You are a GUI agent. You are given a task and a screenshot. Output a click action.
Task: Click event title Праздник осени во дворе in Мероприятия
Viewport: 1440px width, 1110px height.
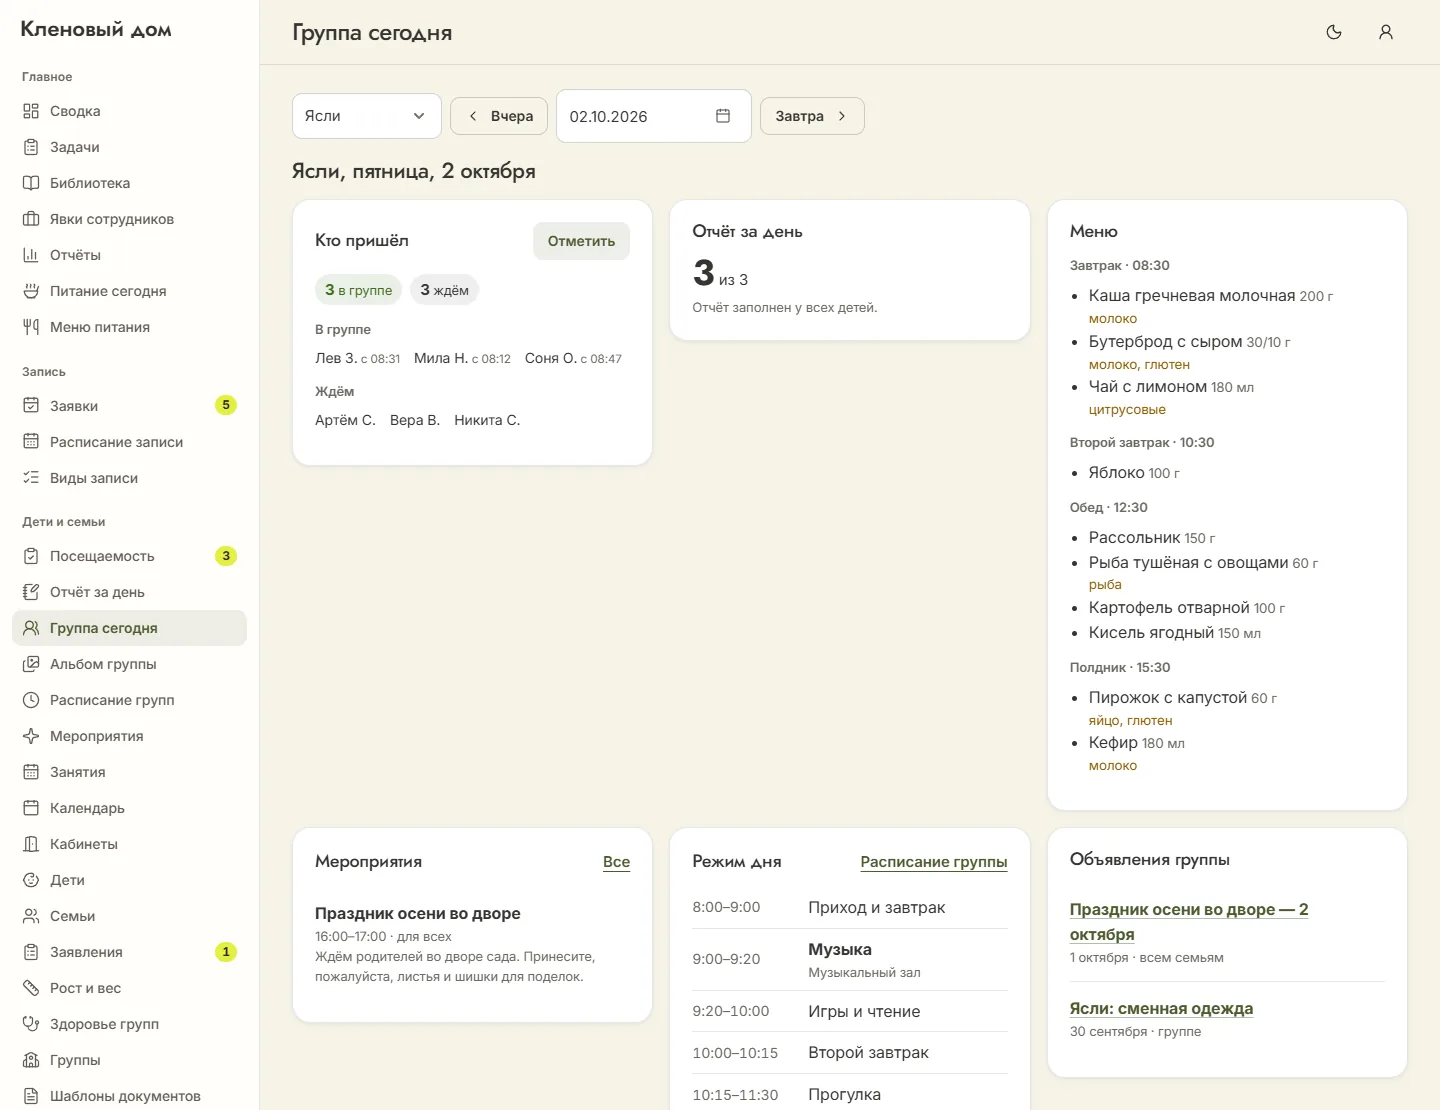[x=417, y=913]
